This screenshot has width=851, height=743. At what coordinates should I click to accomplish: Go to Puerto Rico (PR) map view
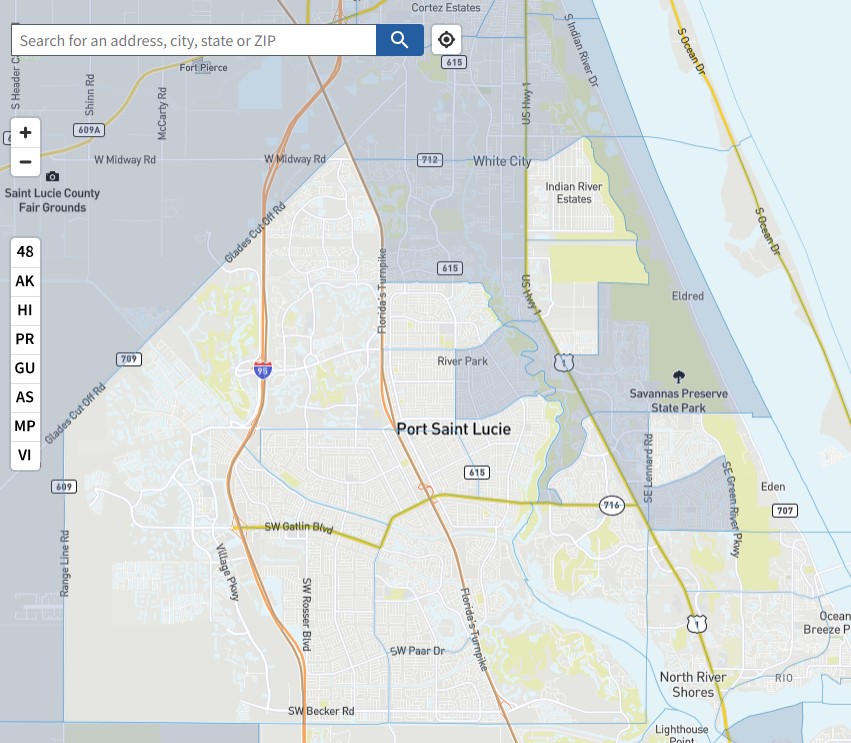(x=25, y=339)
